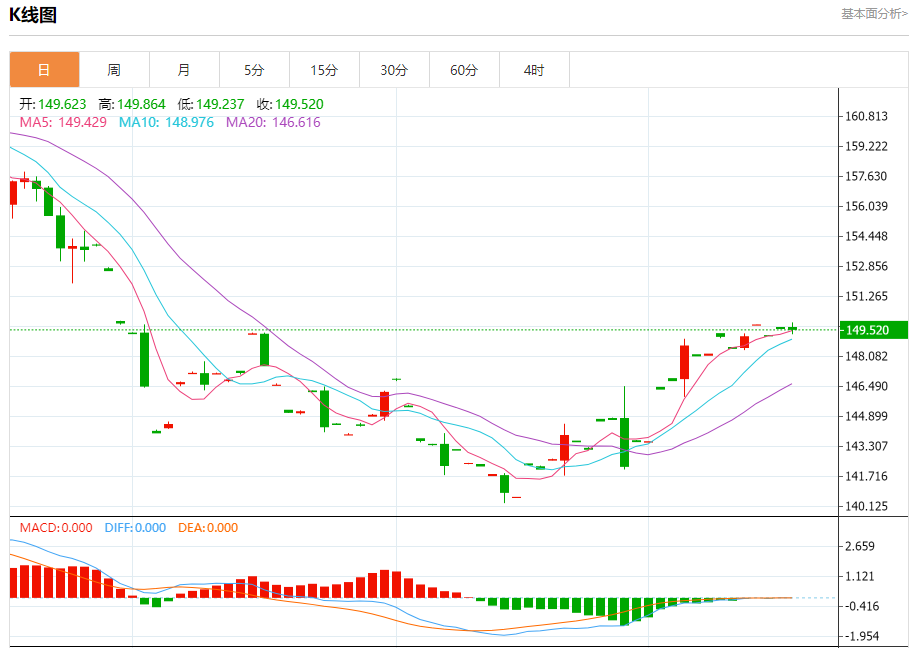Click the MA5: 149.429 indicator label
This screenshot has height=648, width=914.
pos(64,122)
